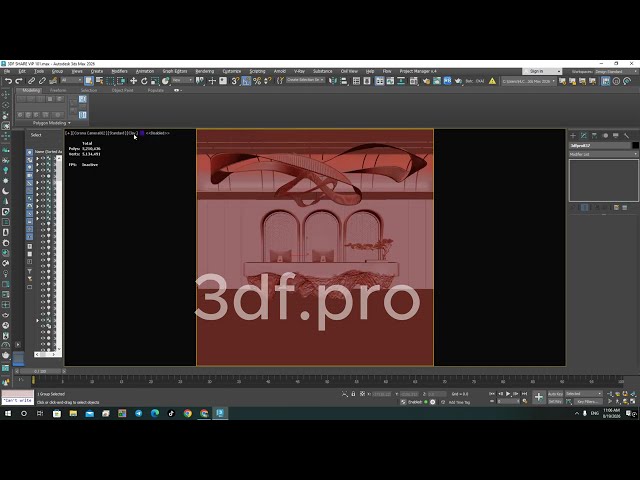Switch to the Freeform ribbon tab
640x480 pixels.
click(58, 90)
